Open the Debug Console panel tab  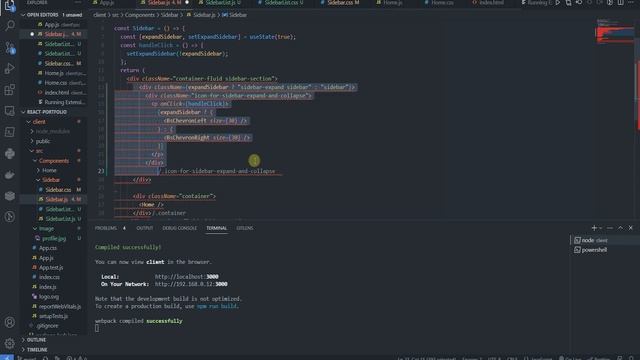tap(180, 228)
